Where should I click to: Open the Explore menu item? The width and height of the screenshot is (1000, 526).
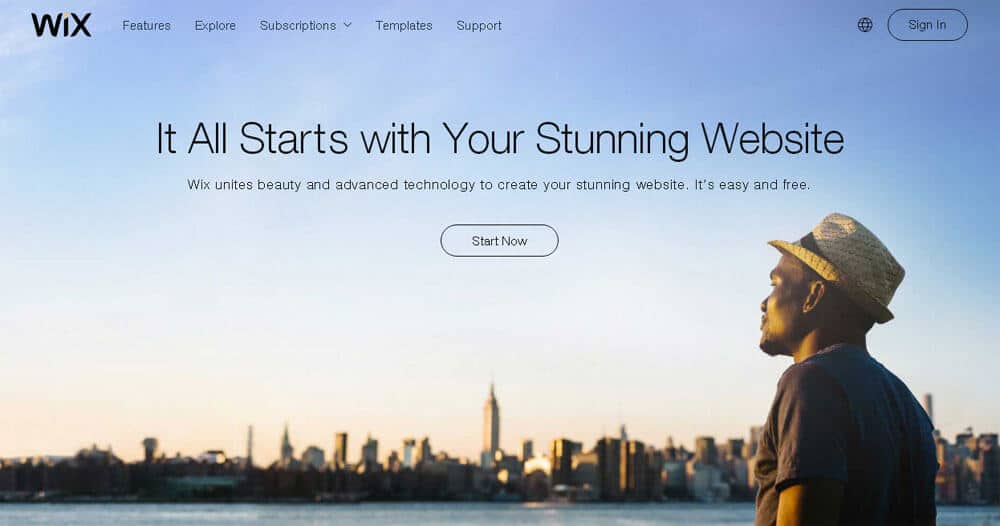[215, 26]
